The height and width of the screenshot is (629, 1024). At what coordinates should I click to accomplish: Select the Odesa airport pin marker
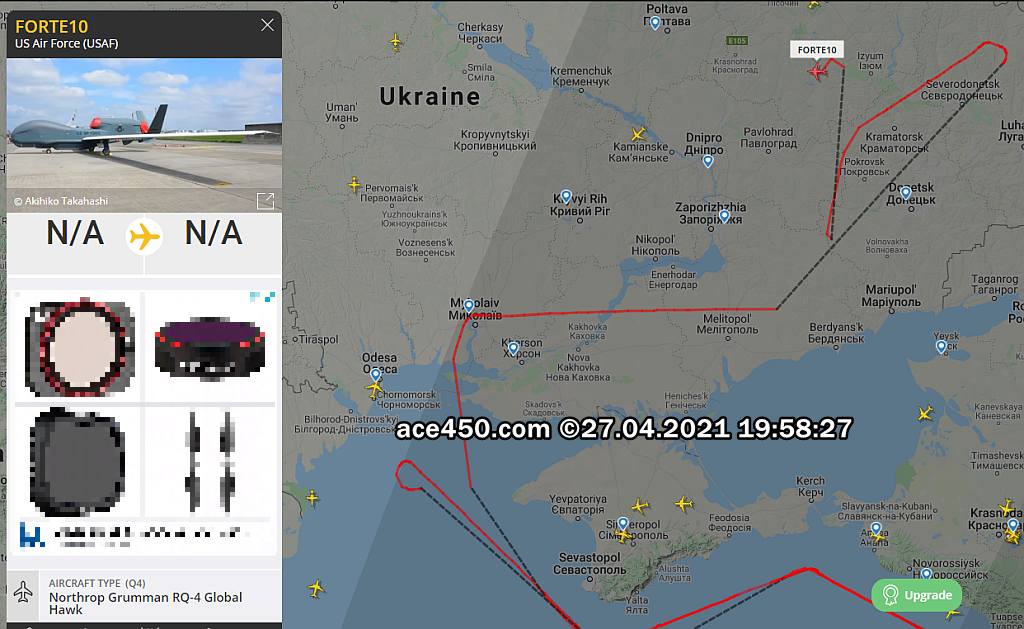tap(376, 374)
